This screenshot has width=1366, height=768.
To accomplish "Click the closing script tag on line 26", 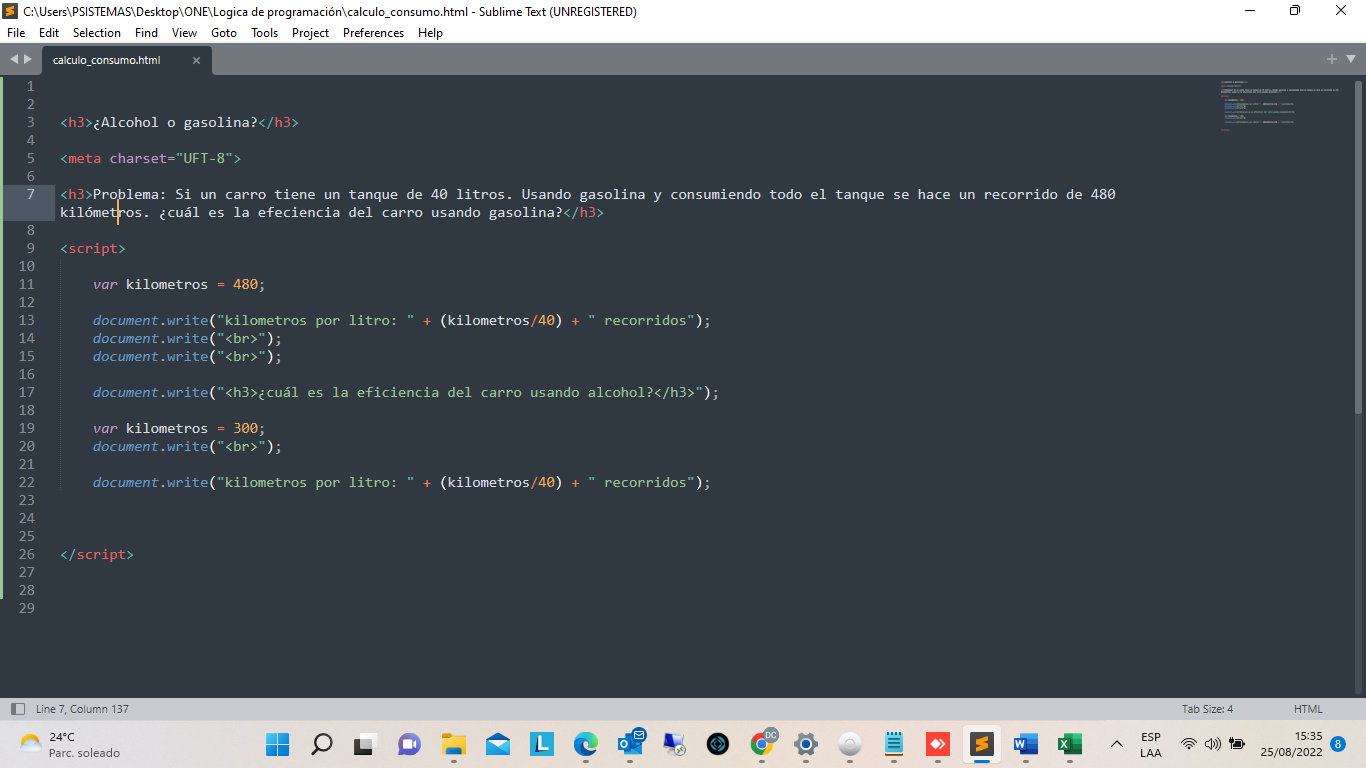I will click(x=97, y=554).
